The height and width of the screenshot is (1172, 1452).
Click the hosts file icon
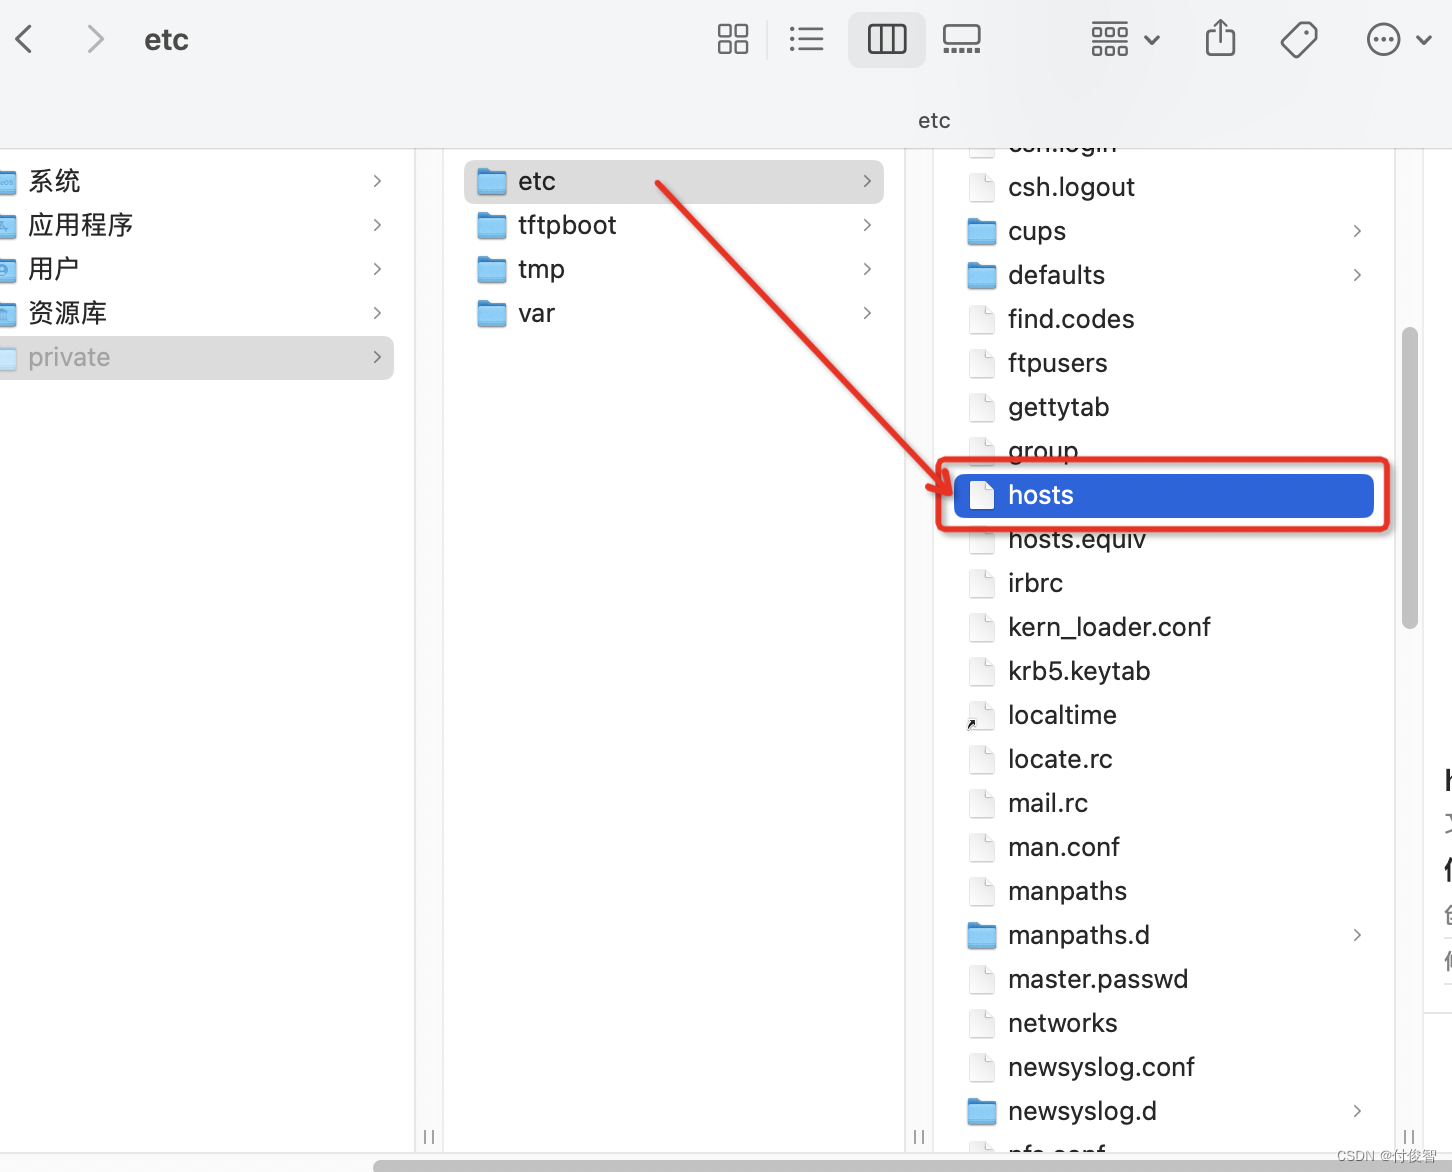click(982, 495)
